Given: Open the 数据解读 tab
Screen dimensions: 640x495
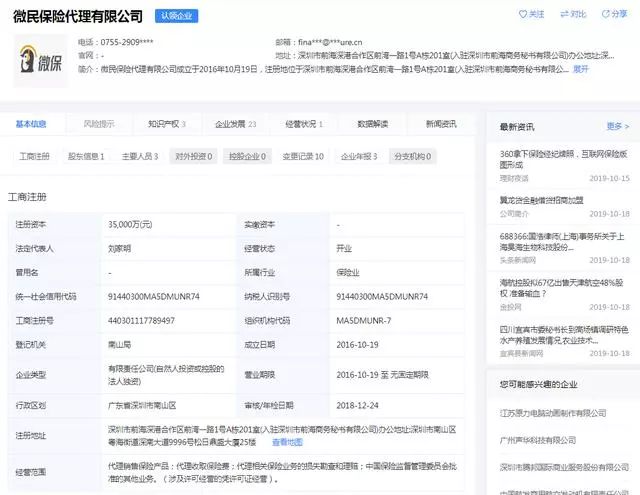Looking at the screenshot, I should pos(373,124).
